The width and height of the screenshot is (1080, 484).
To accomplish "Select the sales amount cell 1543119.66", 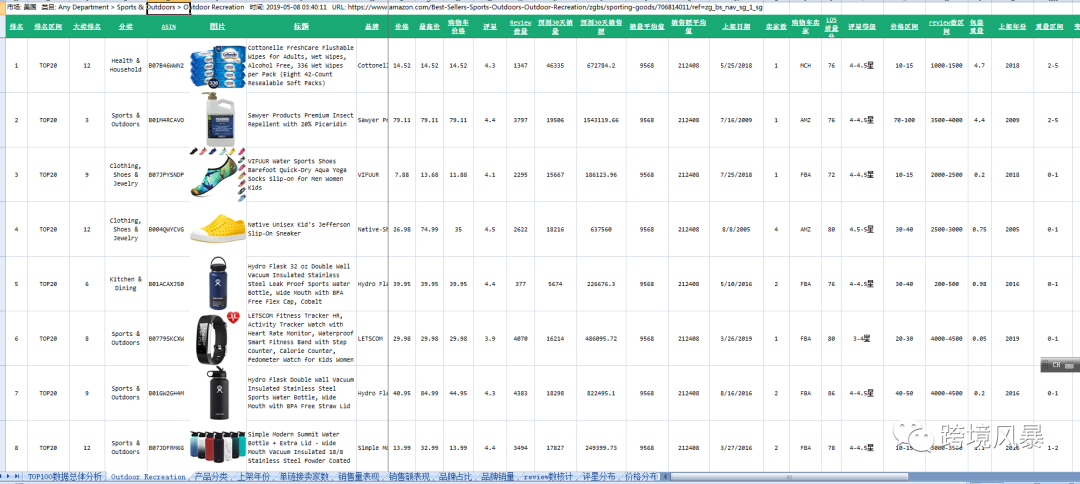I will 601,120.
